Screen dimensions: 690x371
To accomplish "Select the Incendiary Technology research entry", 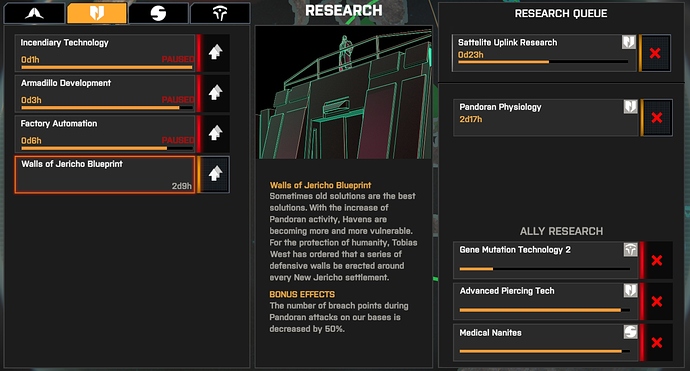I will 105,53.
